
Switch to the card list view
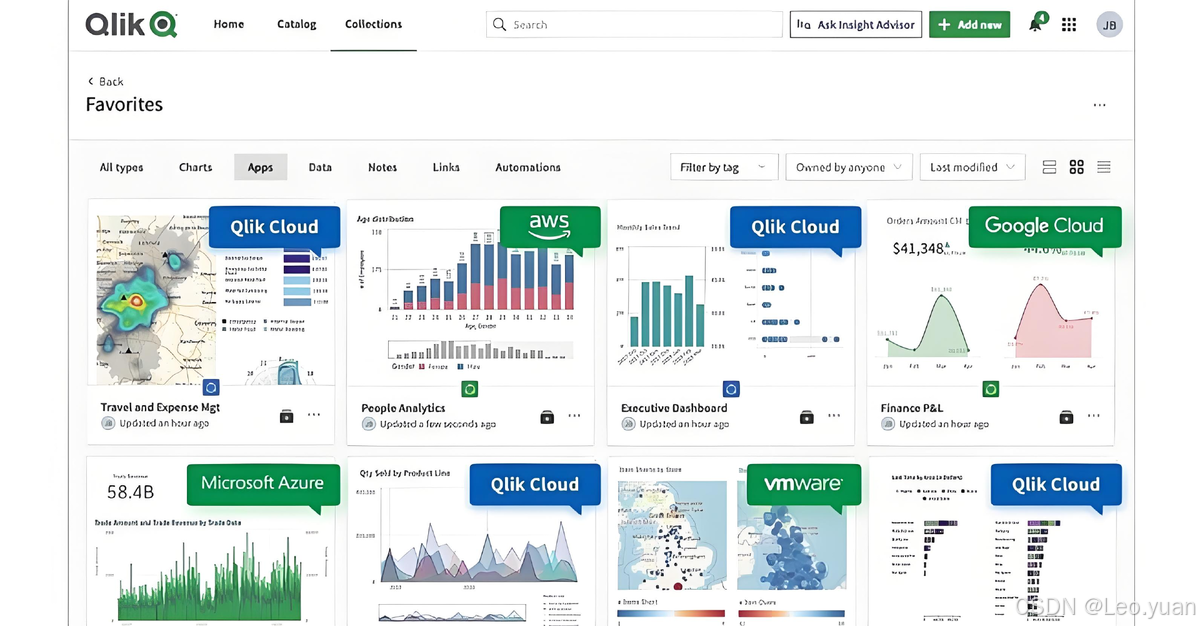1049,167
